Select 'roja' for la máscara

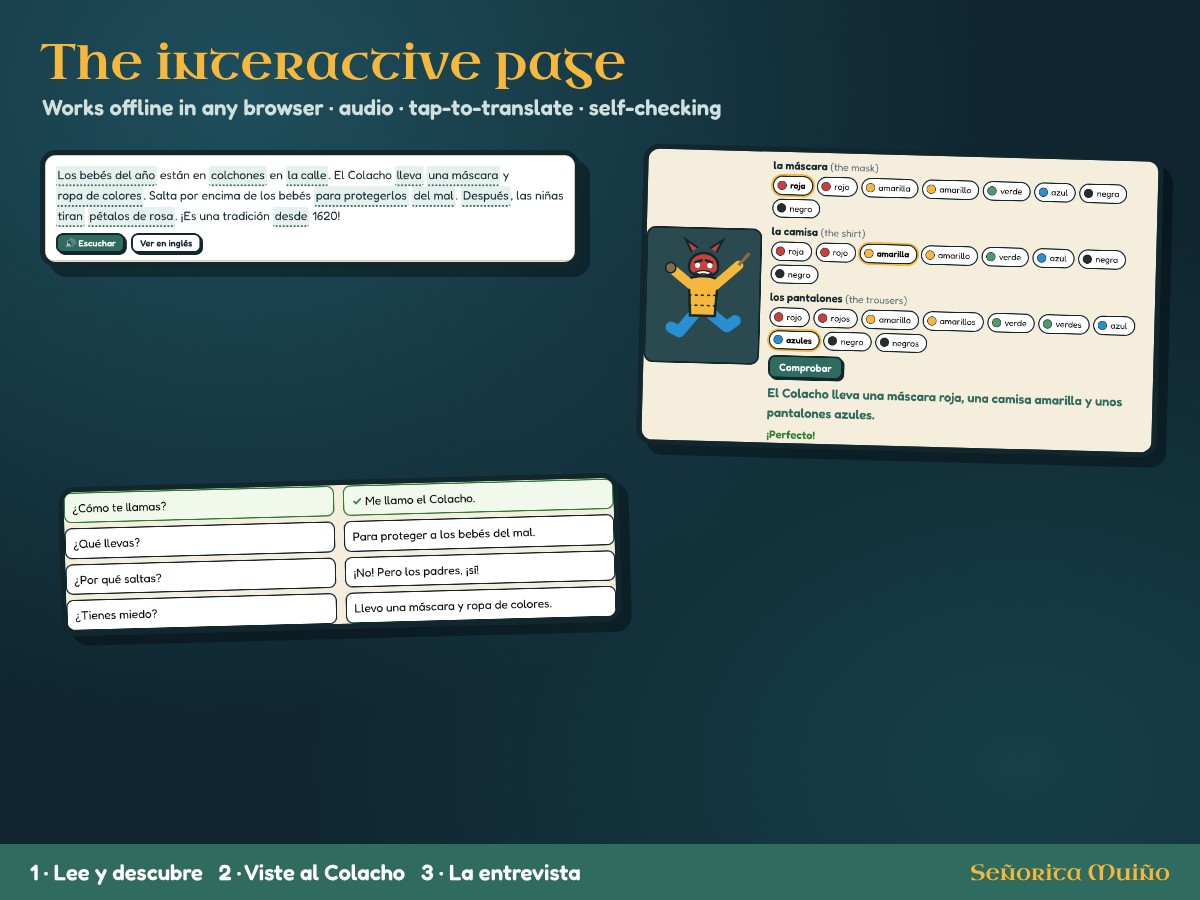pyautogui.click(x=792, y=186)
